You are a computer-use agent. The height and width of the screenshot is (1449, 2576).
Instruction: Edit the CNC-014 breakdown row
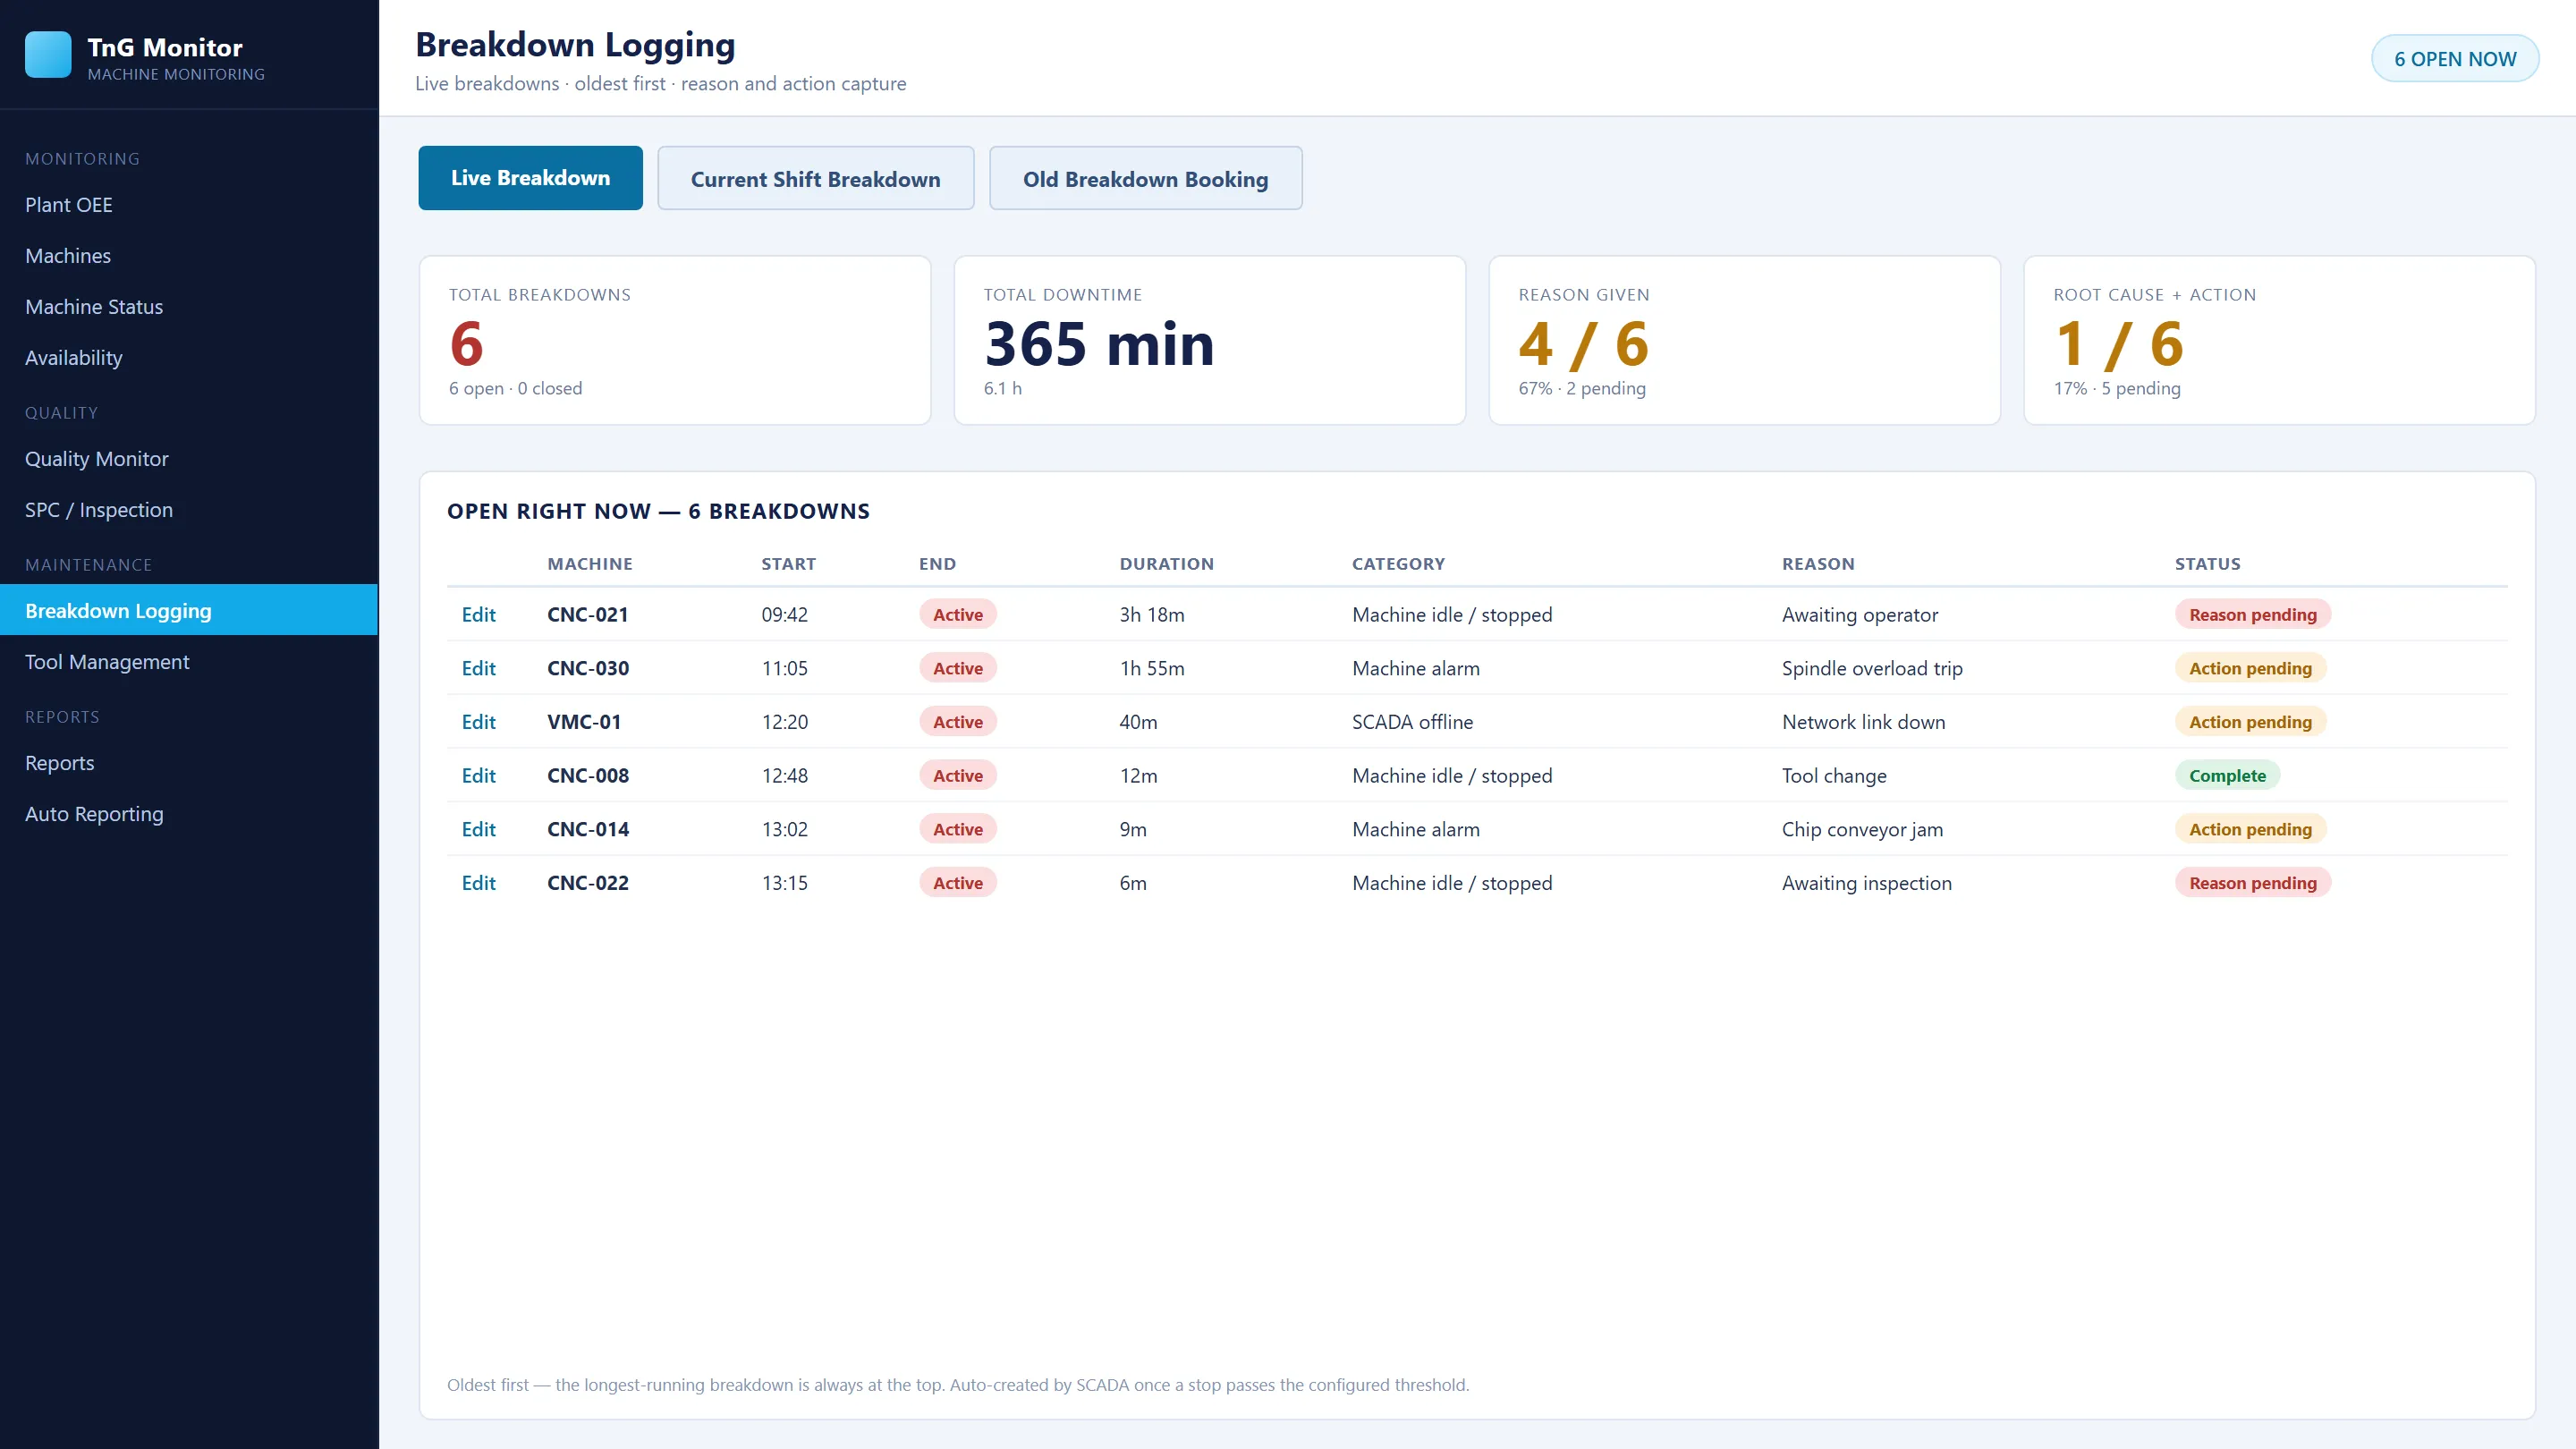click(478, 829)
